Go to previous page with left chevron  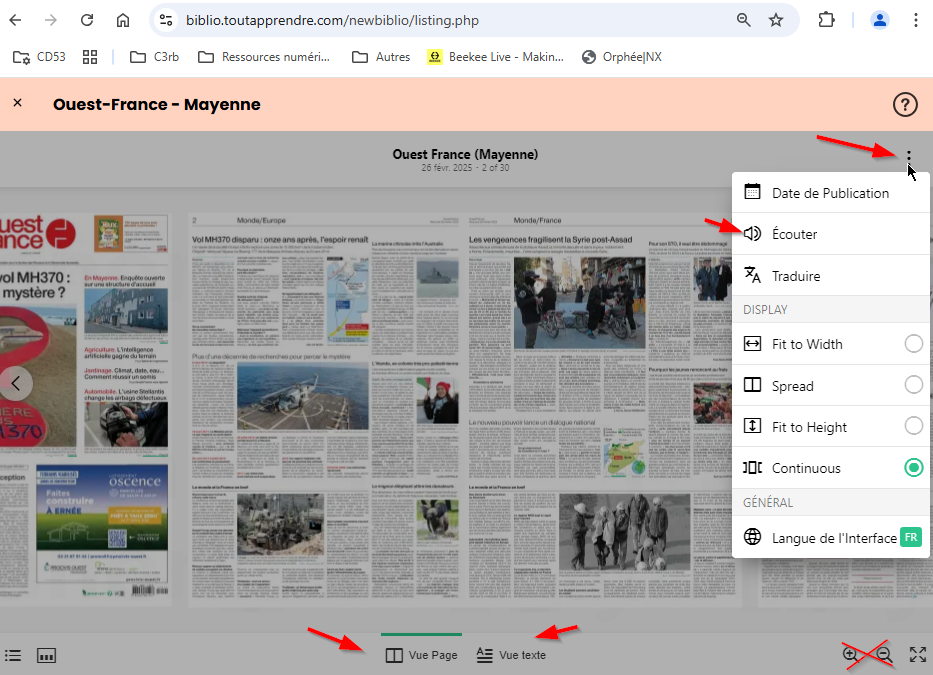point(16,381)
